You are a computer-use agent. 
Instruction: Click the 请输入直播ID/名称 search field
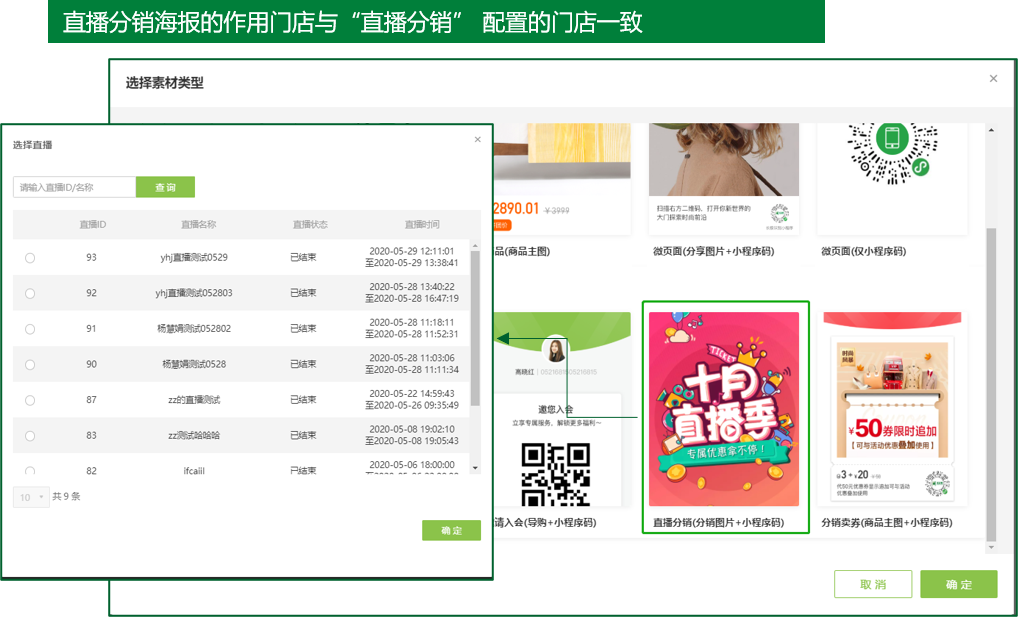coord(74,187)
